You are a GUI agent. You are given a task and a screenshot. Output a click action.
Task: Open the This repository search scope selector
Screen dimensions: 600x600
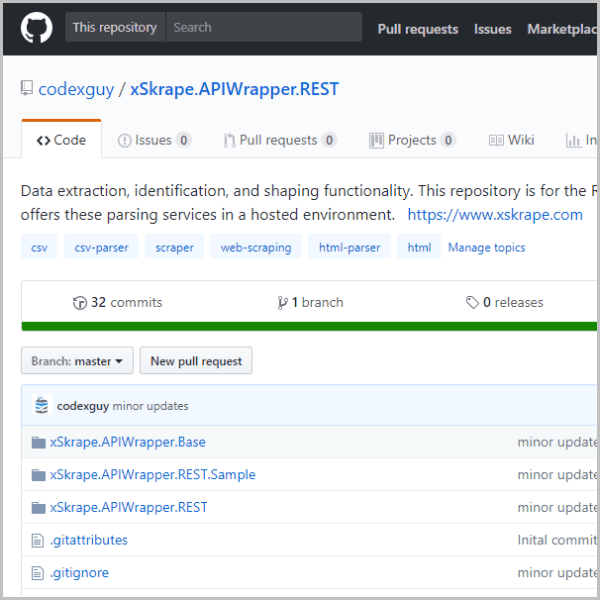tap(115, 27)
